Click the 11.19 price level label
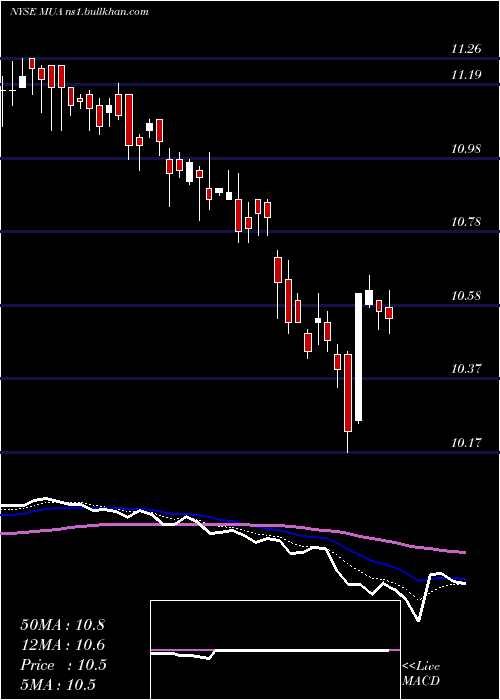 [x=466, y=75]
